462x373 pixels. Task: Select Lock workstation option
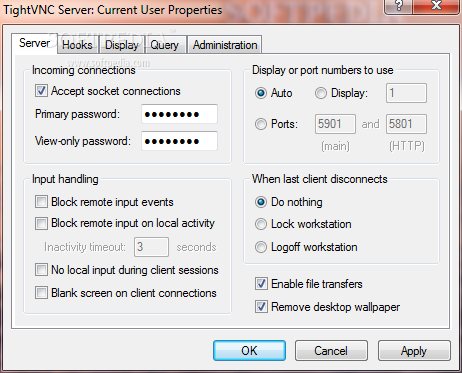[261, 224]
